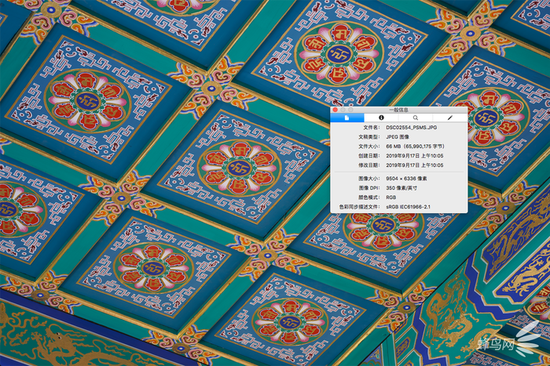Click the inspector window title bar
Screen dimensions: 550x366
(399, 110)
